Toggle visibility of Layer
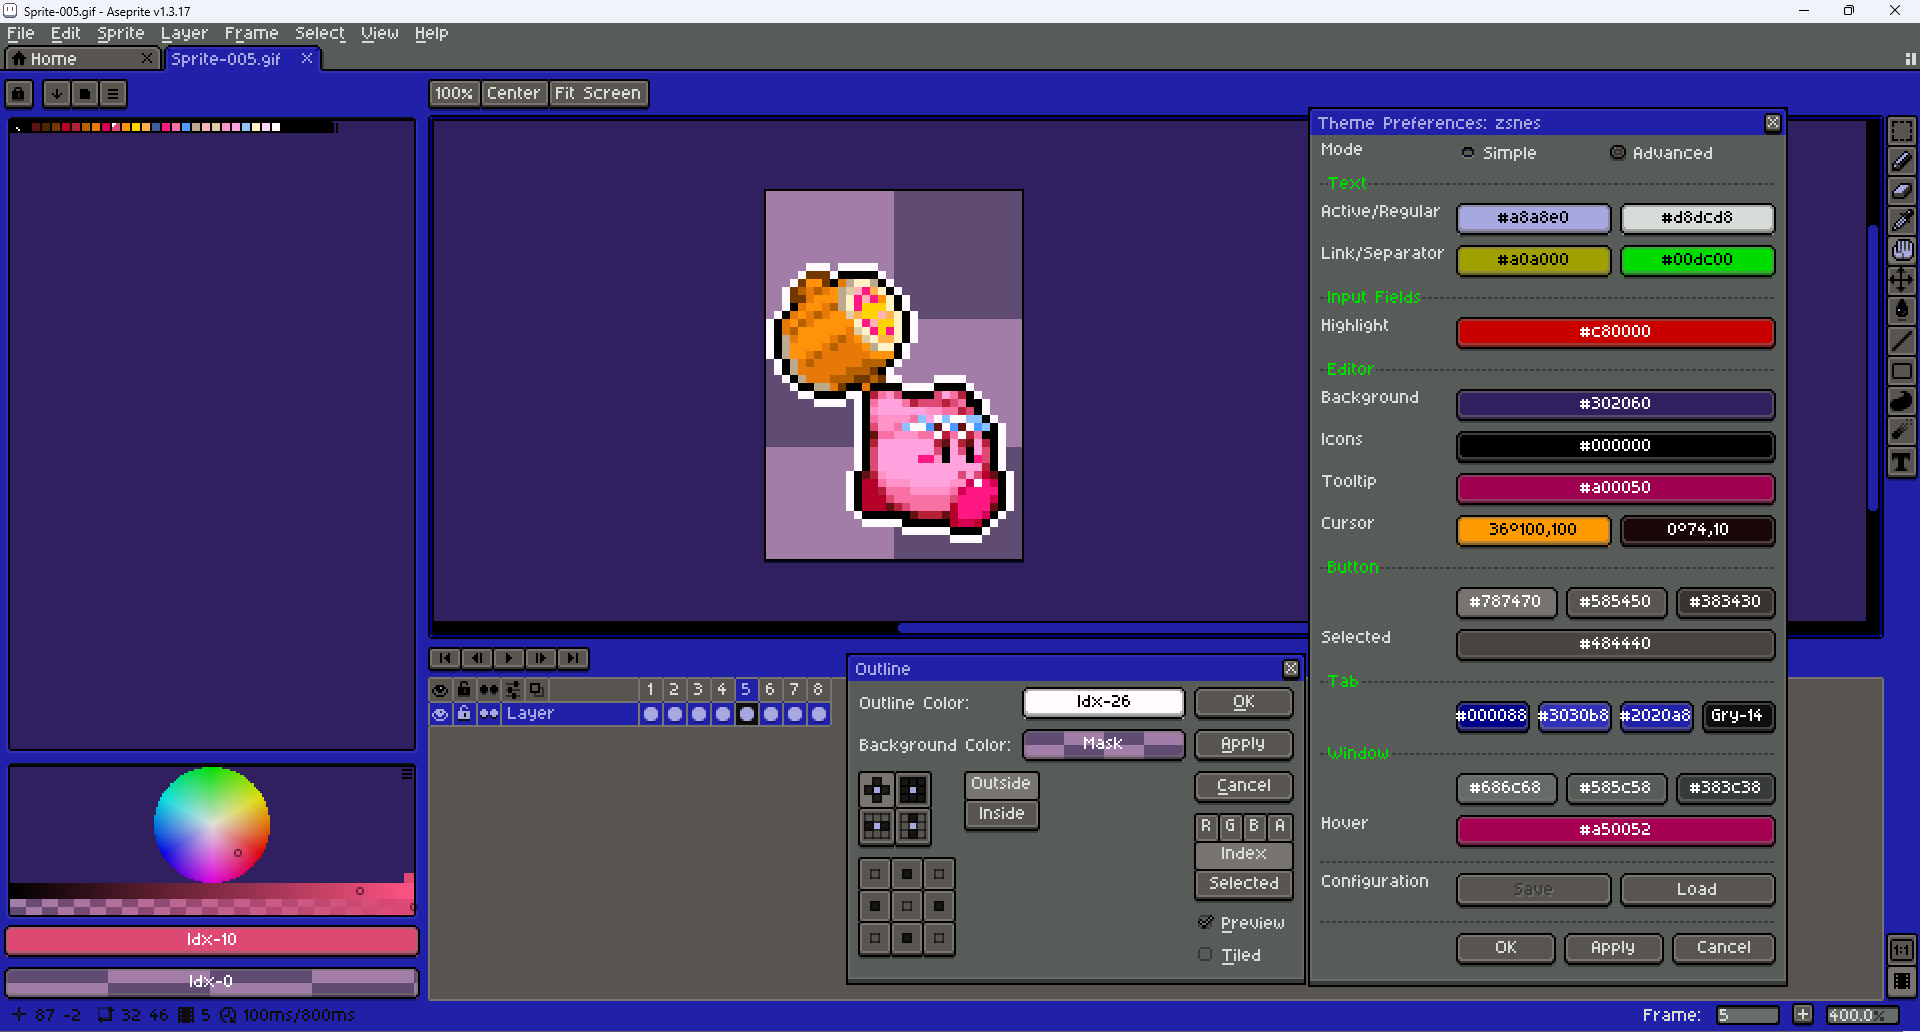This screenshot has width=1920, height=1032. pyautogui.click(x=440, y=714)
